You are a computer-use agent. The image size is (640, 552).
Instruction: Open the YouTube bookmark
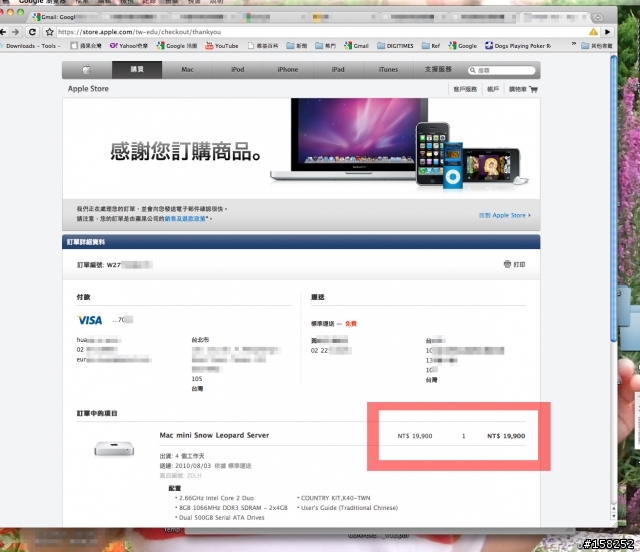tap(222, 46)
